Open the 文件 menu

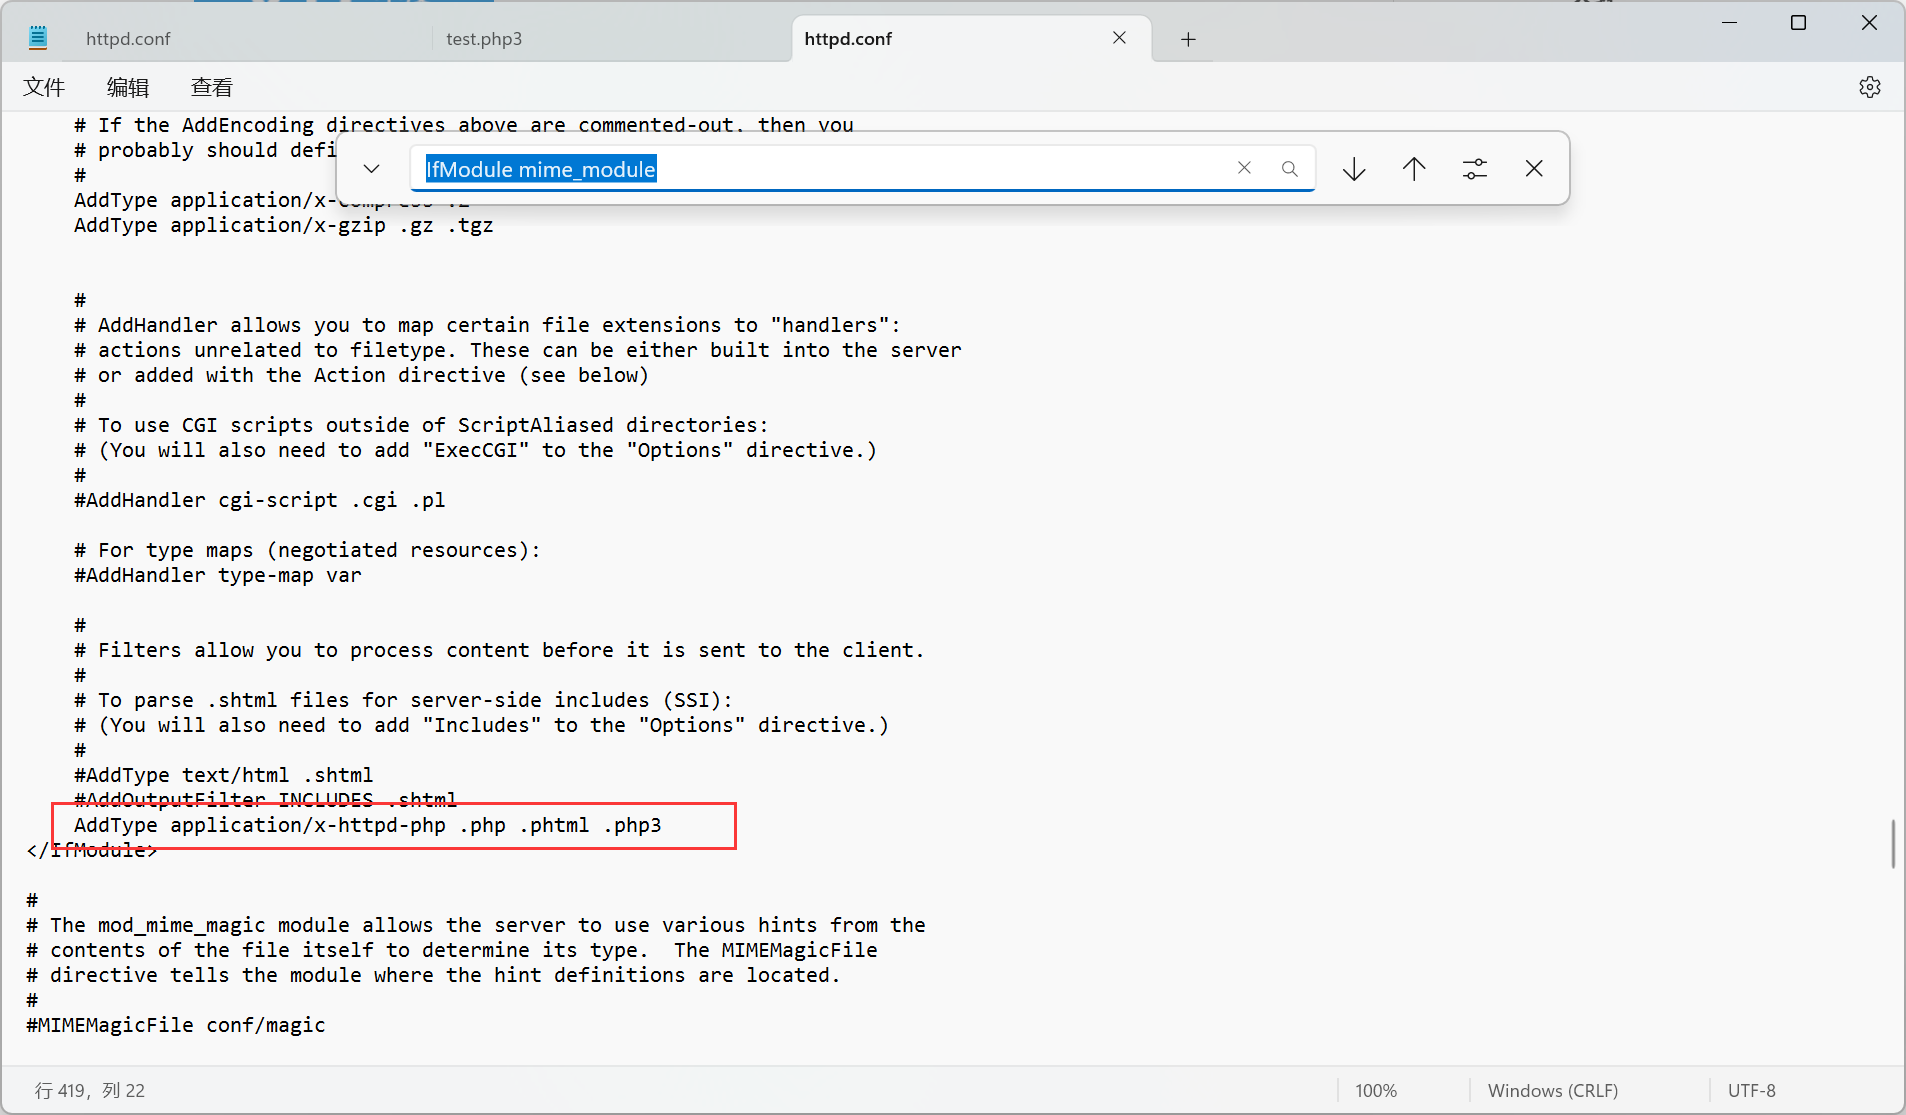tap(44, 87)
